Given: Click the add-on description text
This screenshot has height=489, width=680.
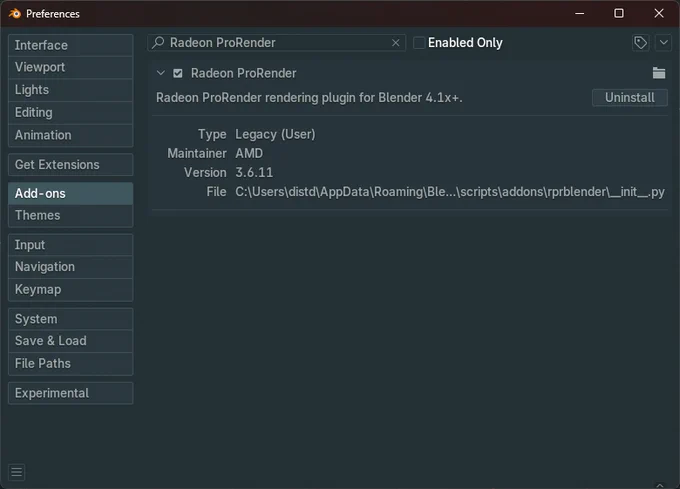Looking at the screenshot, I should (309, 98).
